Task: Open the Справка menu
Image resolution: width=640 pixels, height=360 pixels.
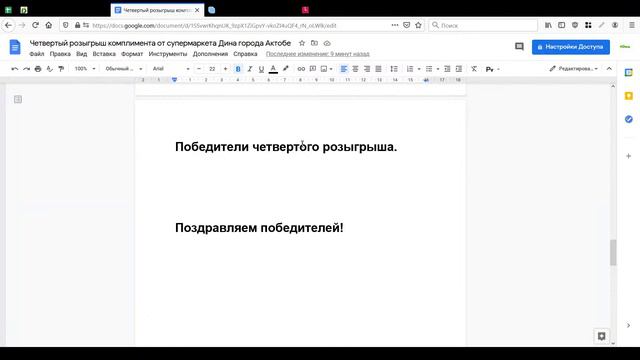Action: [245, 54]
